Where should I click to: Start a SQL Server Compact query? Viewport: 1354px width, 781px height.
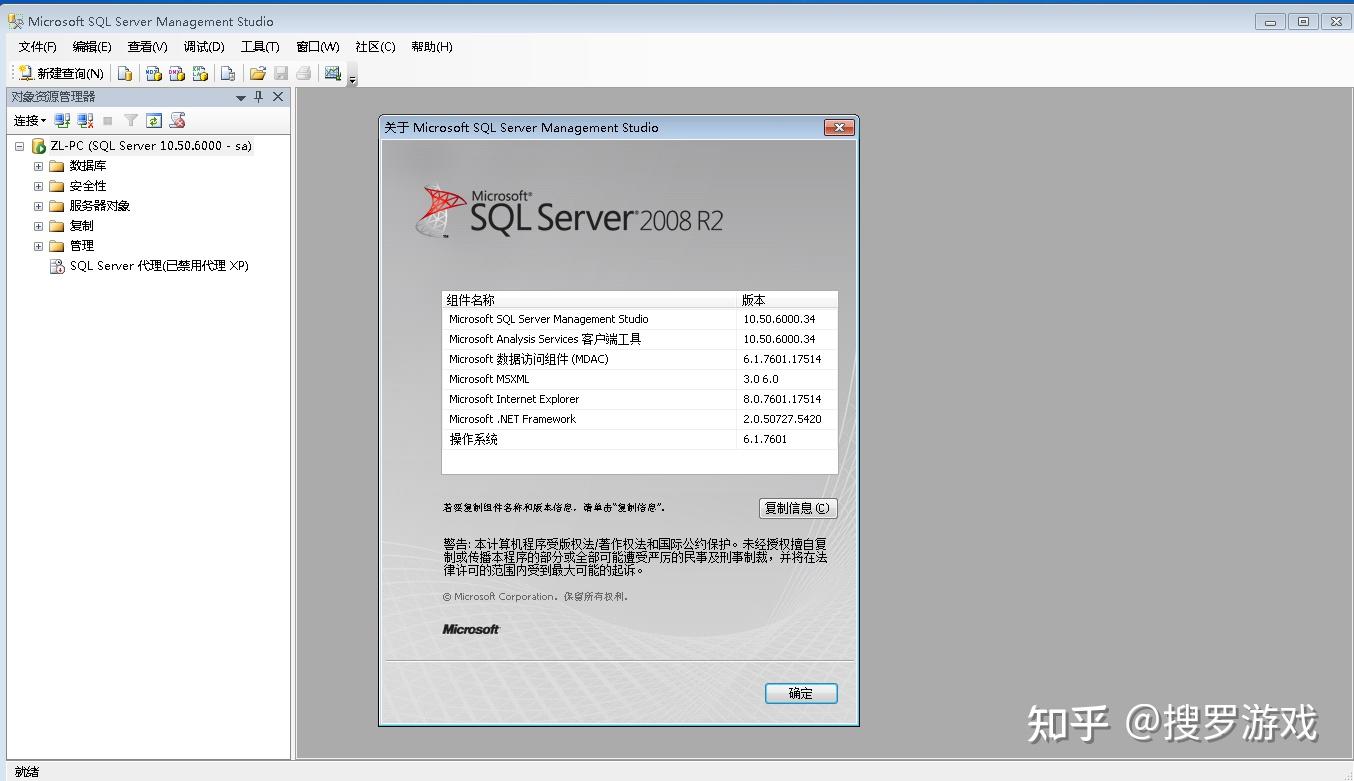click(x=228, y=73)
